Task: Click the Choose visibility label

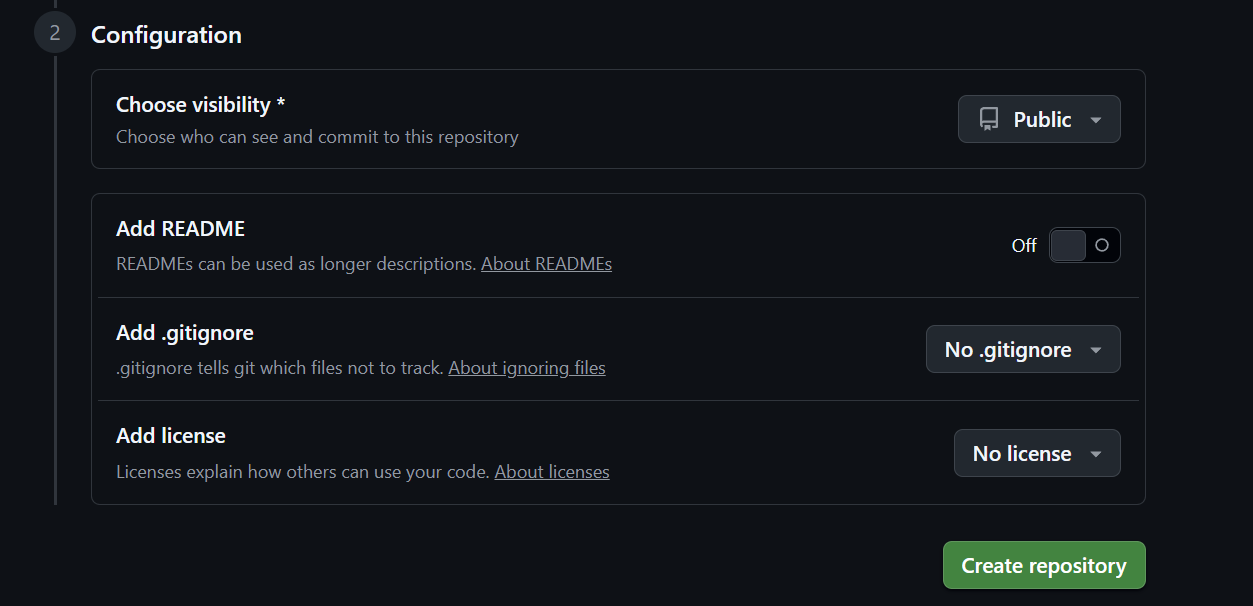Action: [193, 105]
